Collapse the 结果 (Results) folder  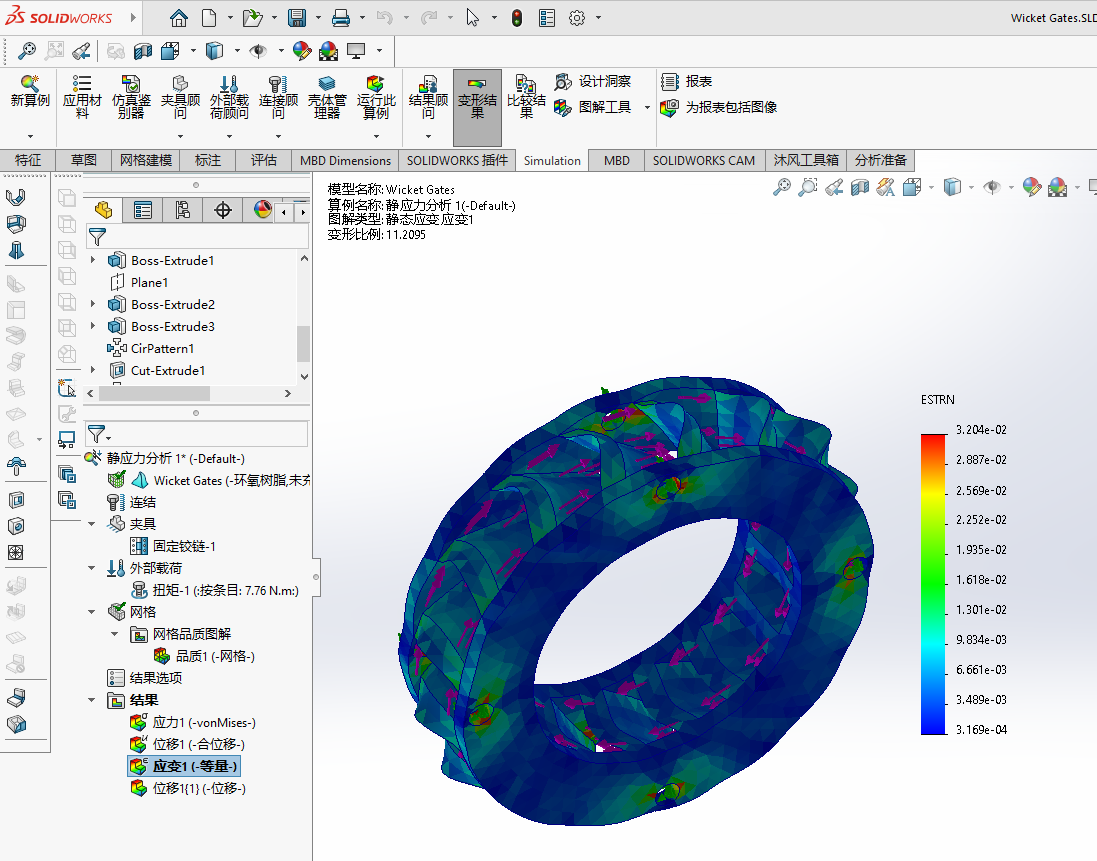[x=92, y=699]
